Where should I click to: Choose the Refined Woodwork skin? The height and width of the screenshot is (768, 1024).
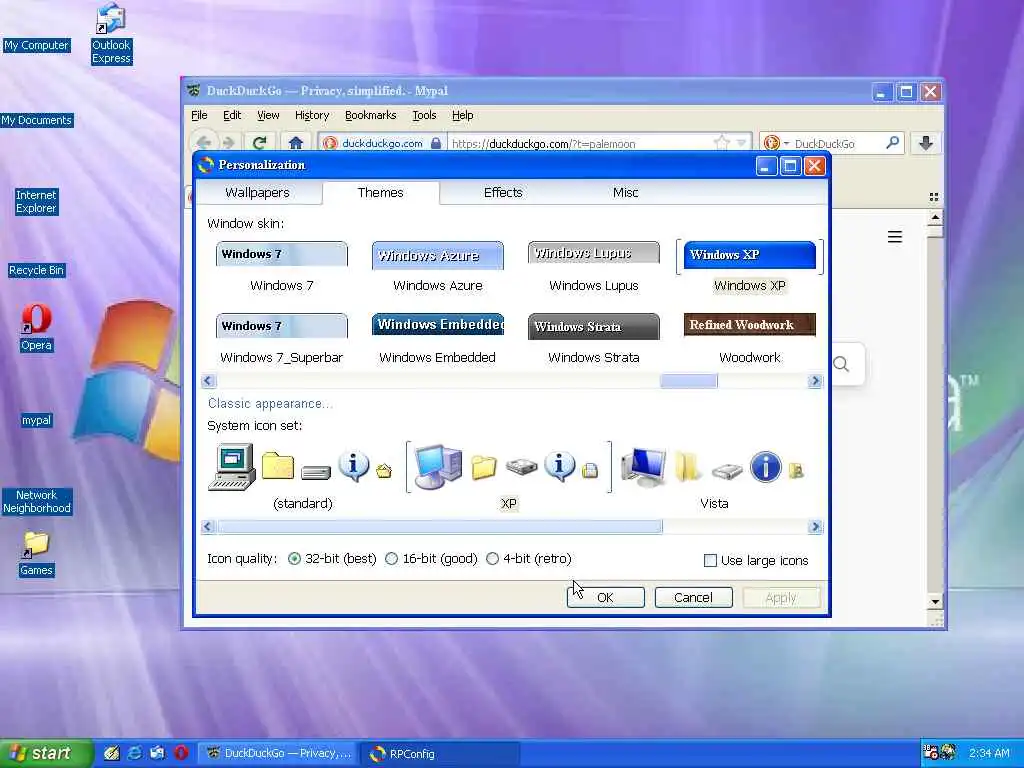click(x=750, y=325)
